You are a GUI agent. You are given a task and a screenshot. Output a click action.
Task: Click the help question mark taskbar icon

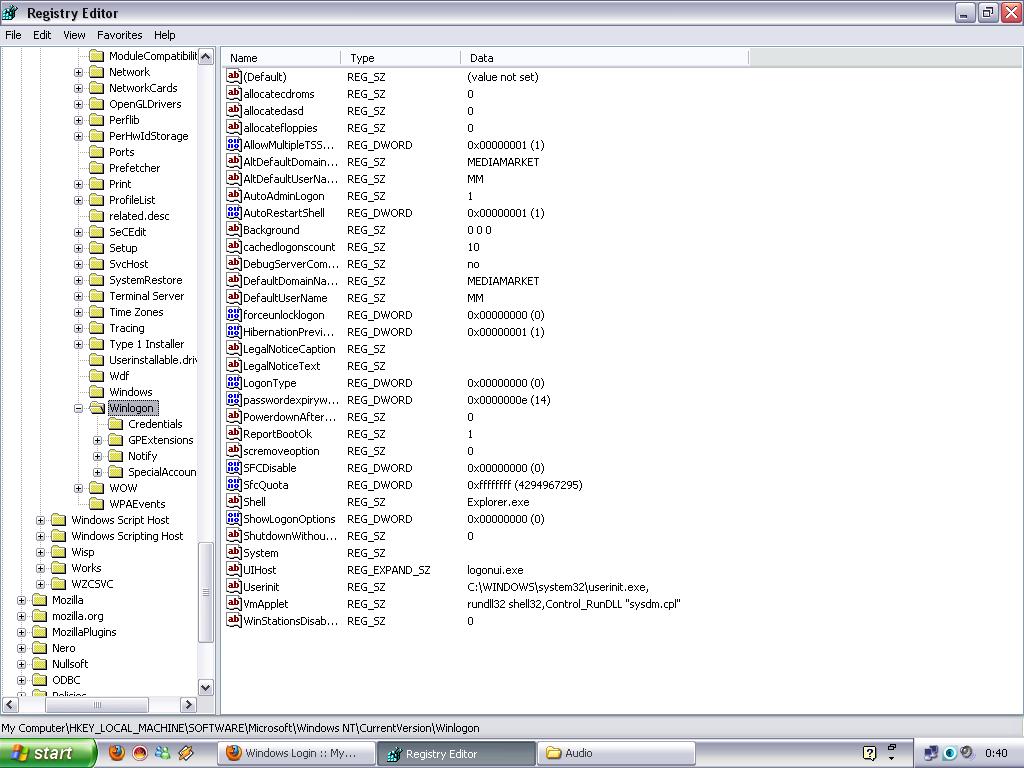[x=869, y=753]
